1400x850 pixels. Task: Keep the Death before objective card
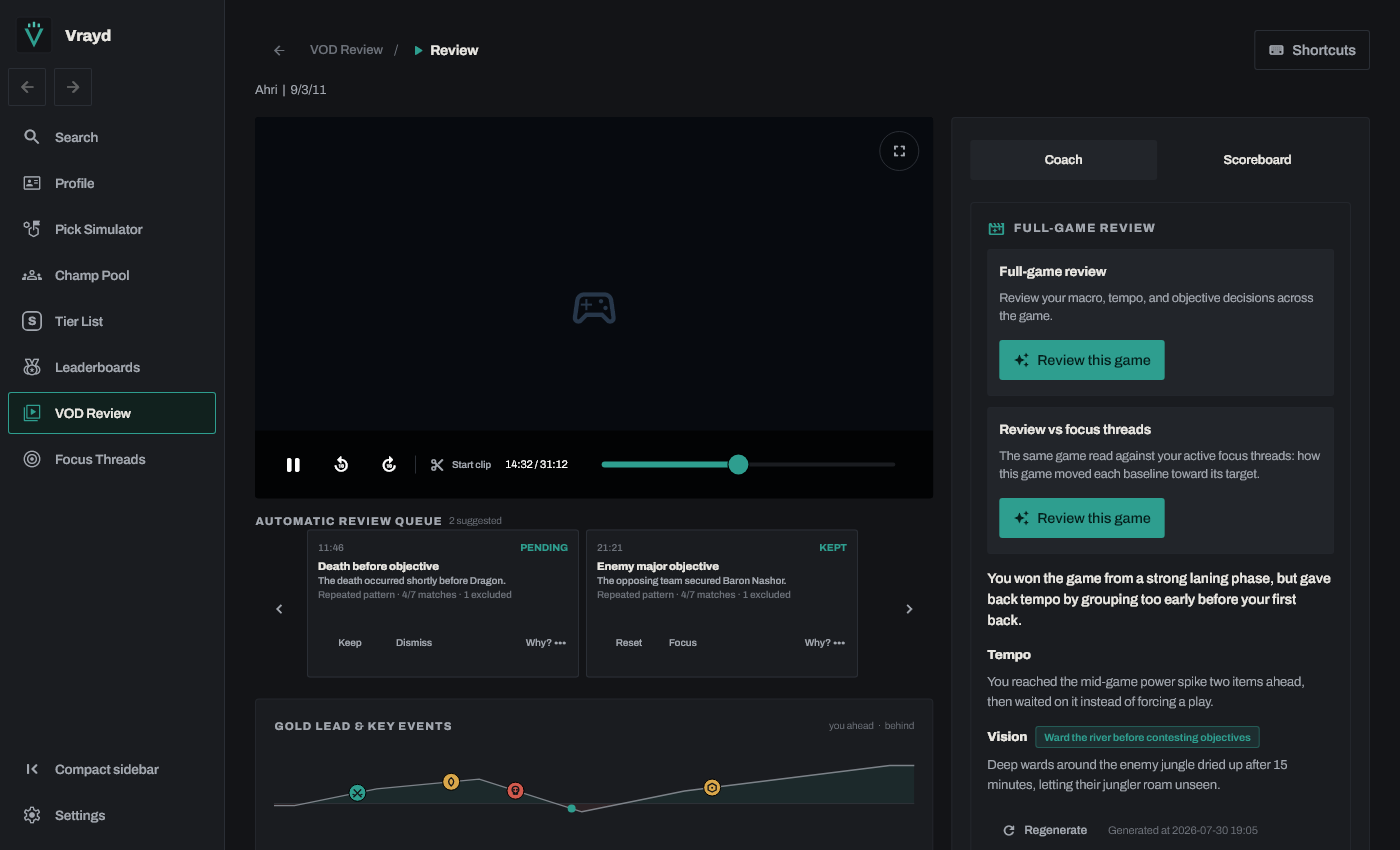coord(350,643)
